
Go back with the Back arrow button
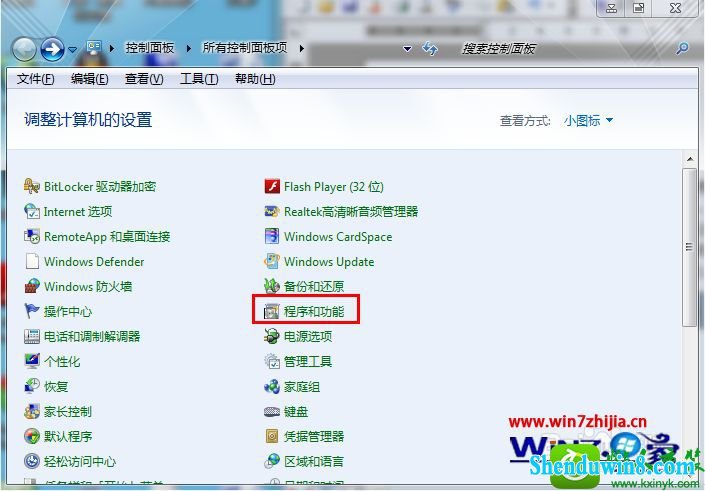(24, 49)
